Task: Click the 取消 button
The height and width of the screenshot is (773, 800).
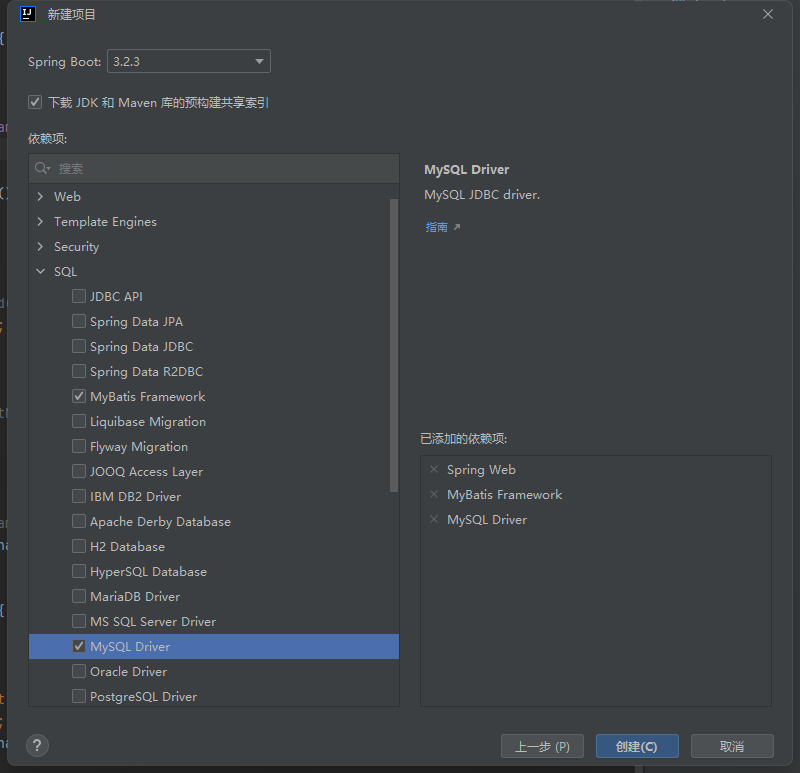Action: point(732,746)
